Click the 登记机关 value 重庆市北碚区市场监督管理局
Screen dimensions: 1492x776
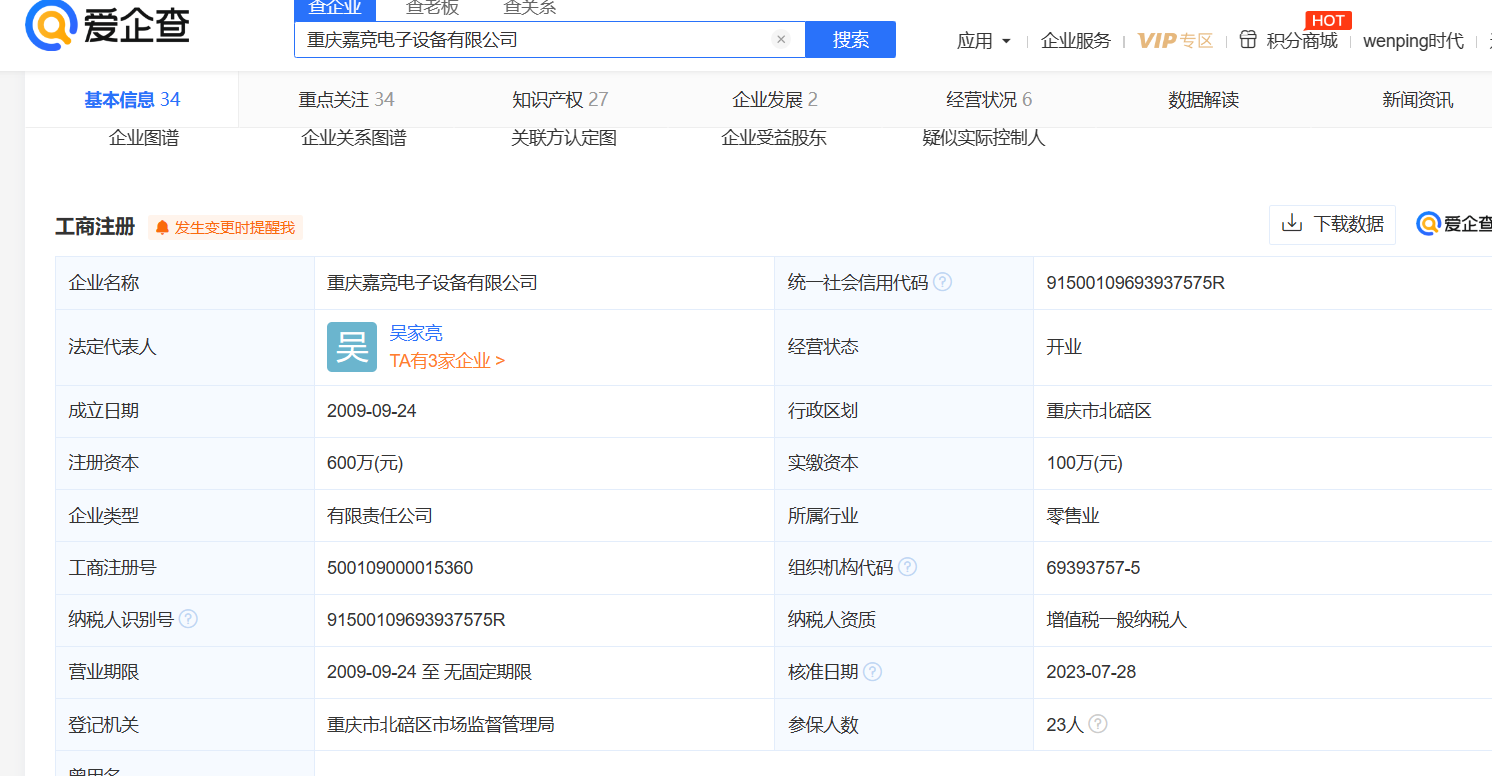point(441,725)
